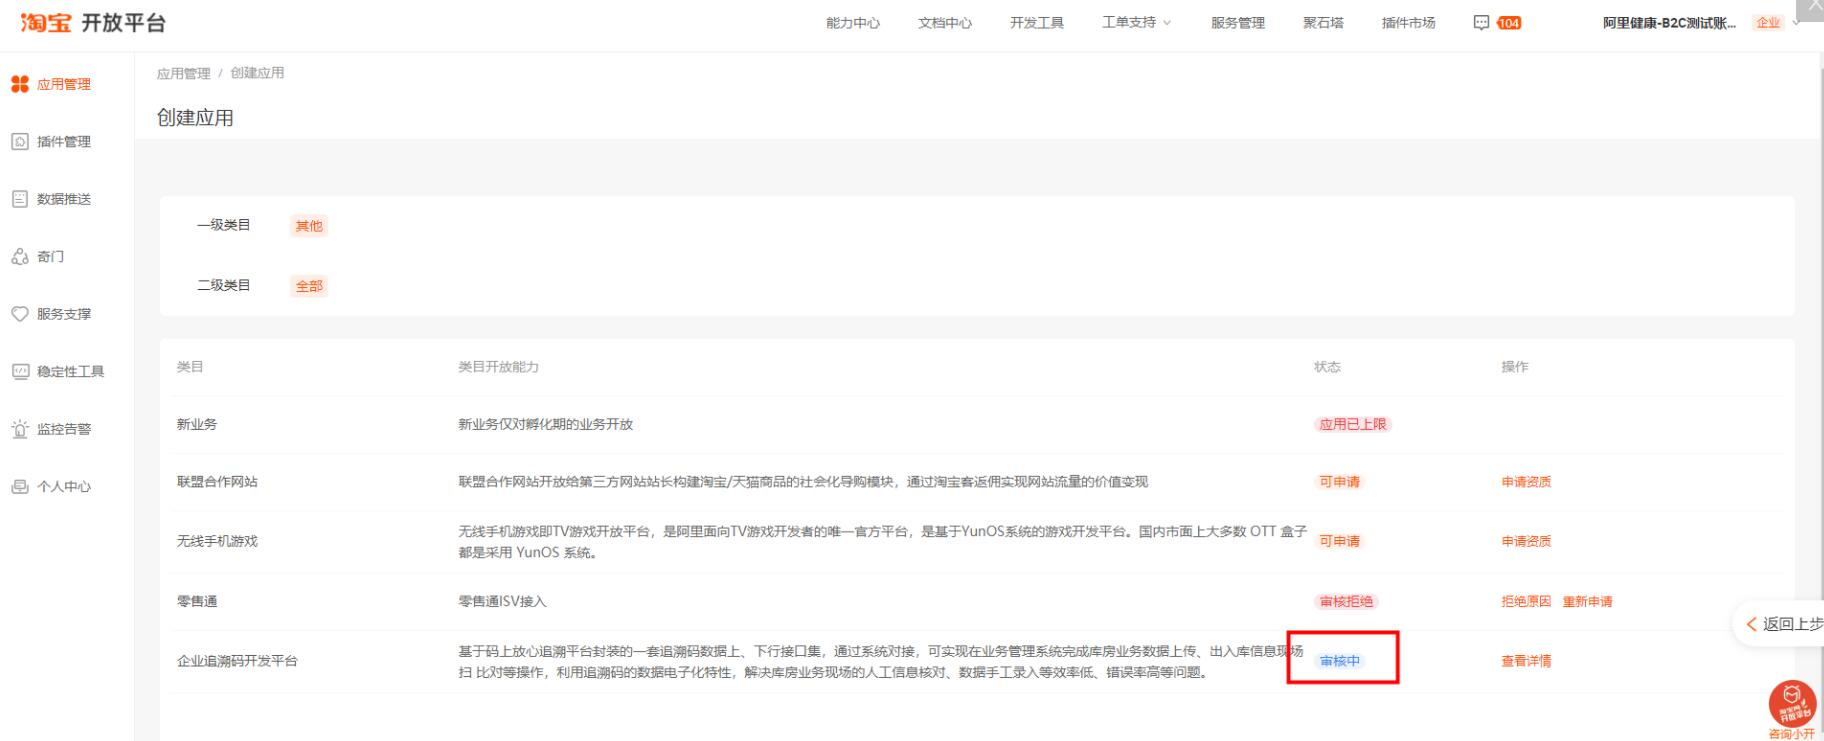
Task: Click the 二级类目 label
Action: point(224,285)
